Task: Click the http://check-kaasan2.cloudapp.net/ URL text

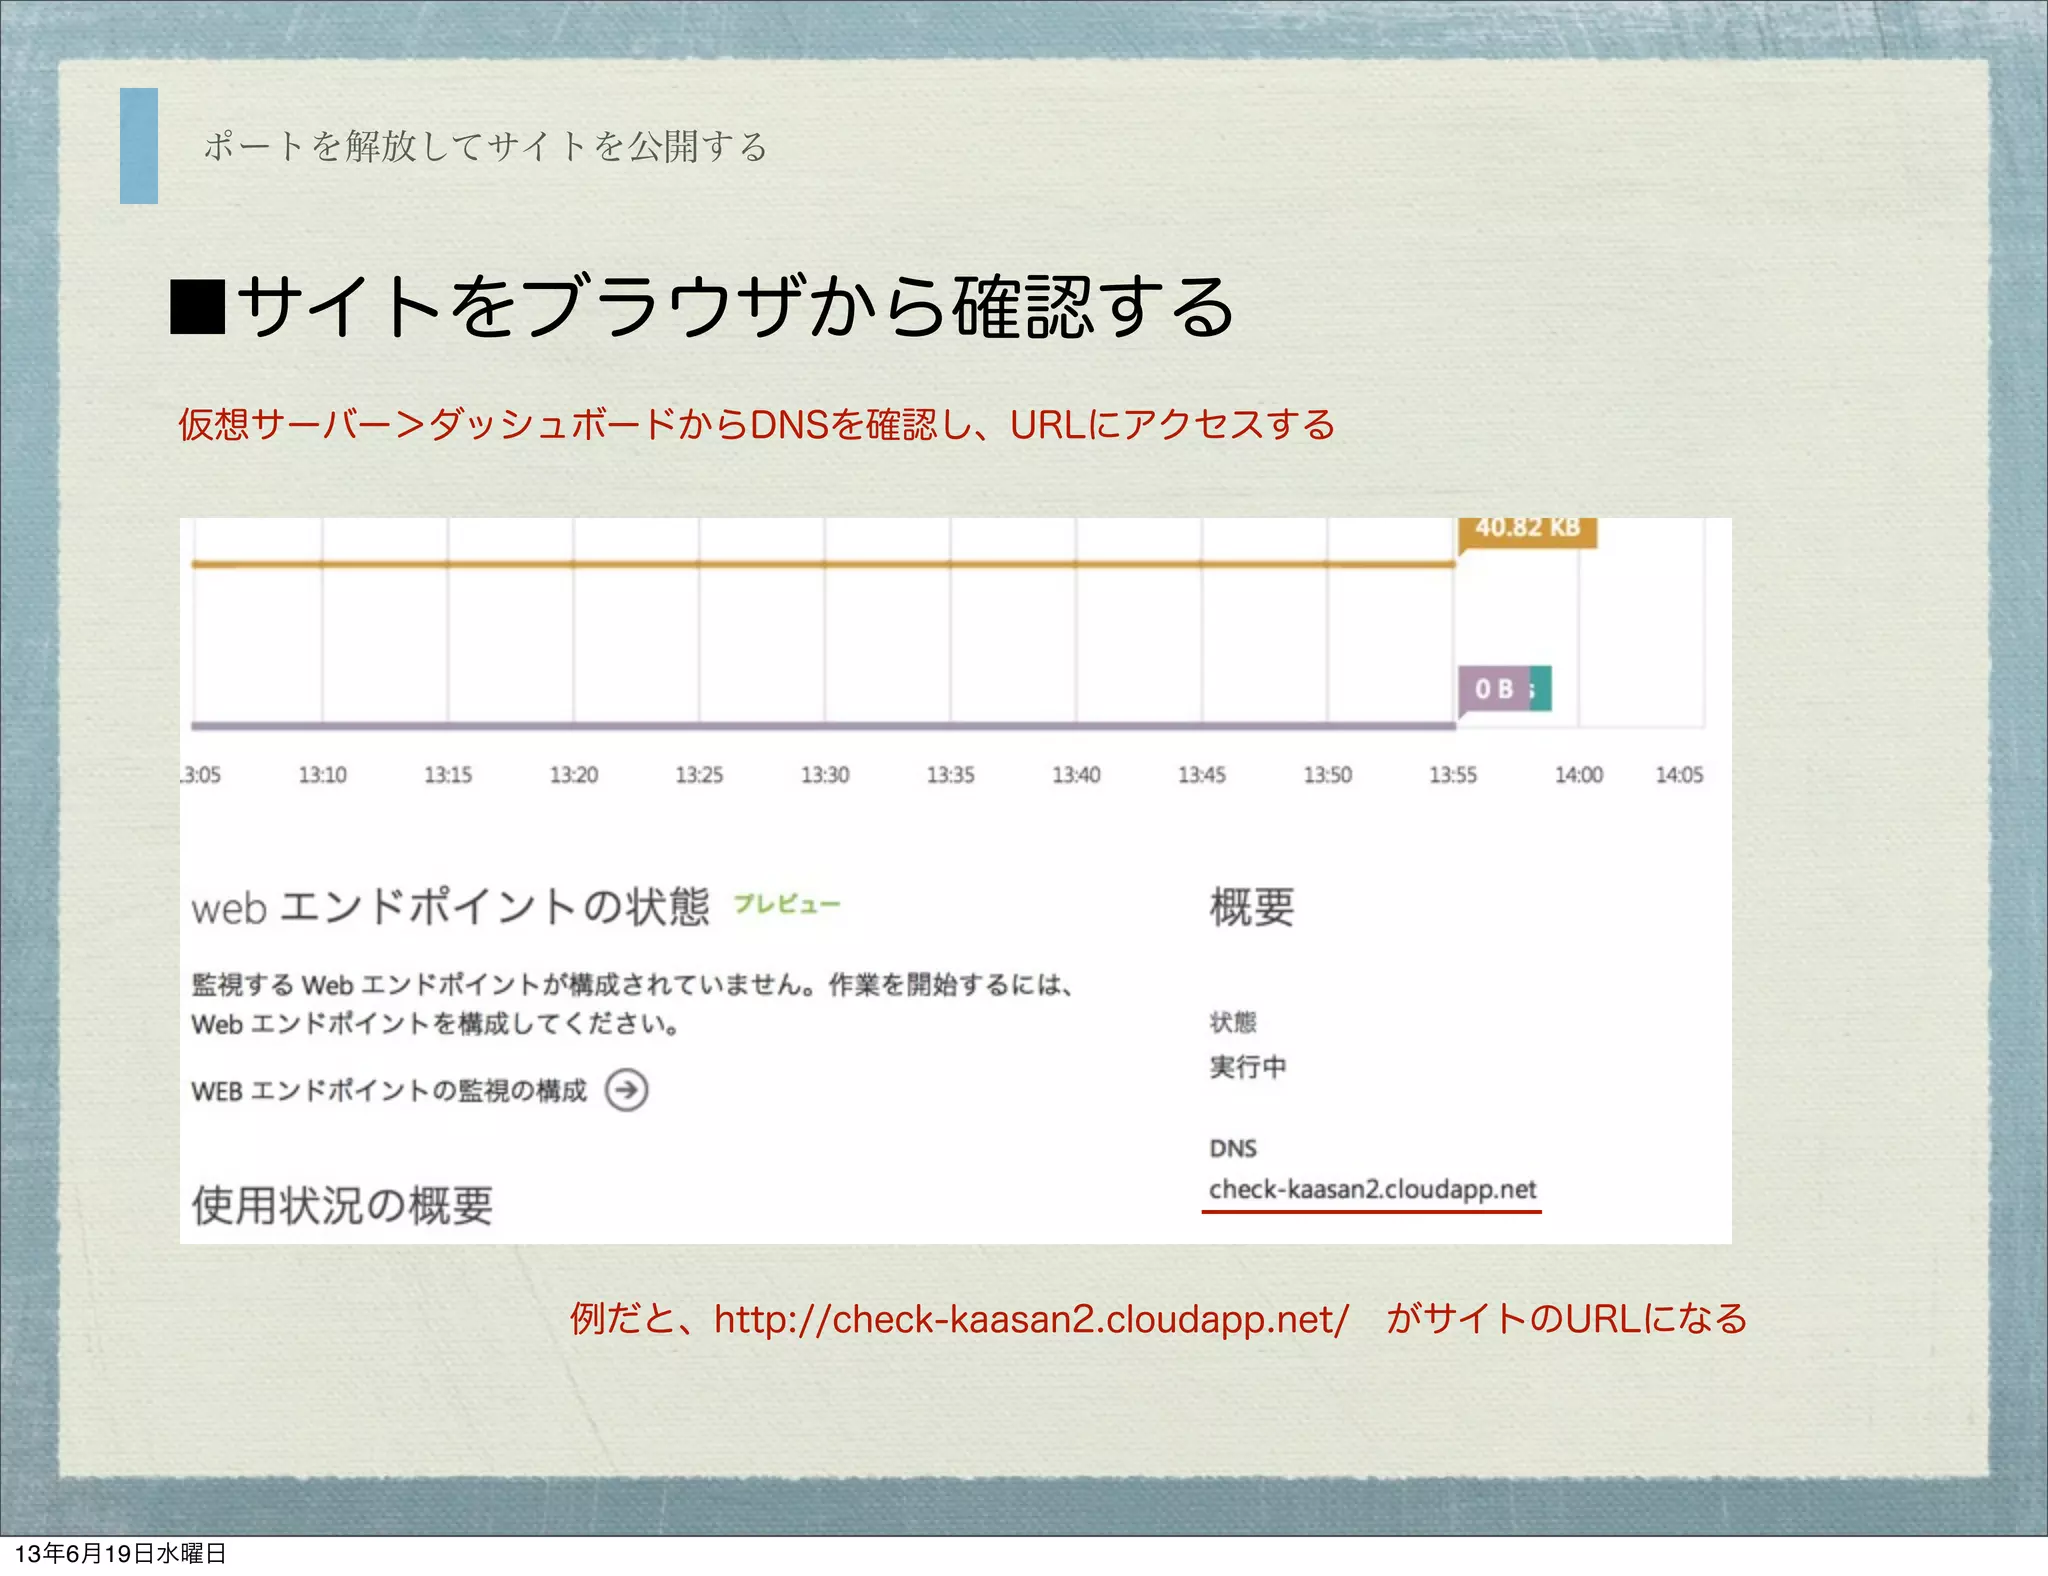Action: 1031,1319
